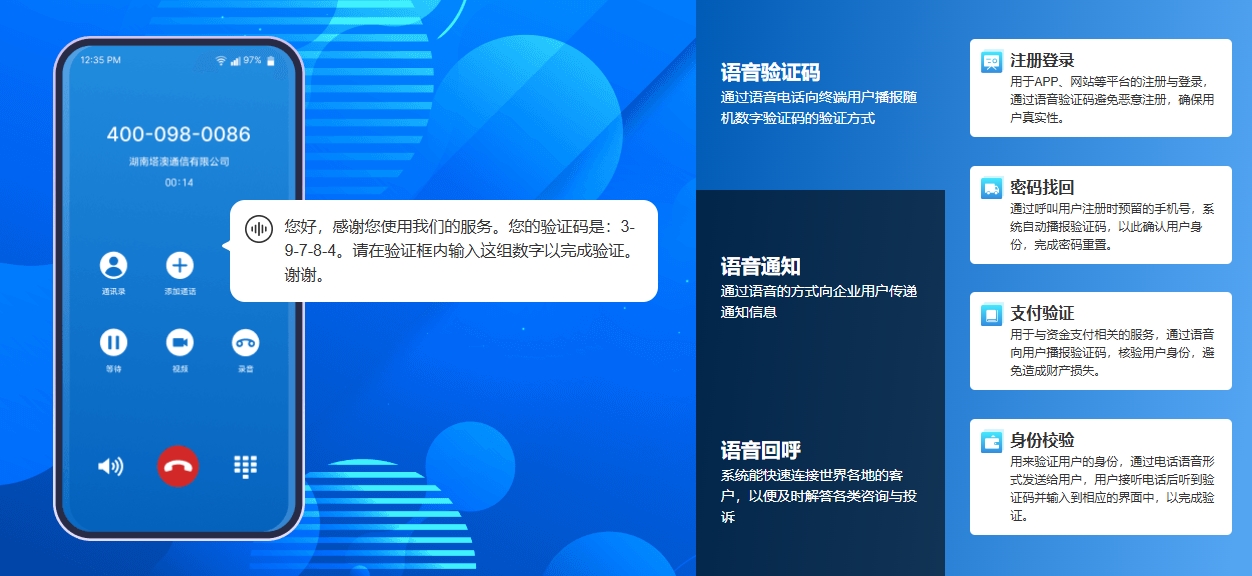Open the 身份校验 card title

1042,441
